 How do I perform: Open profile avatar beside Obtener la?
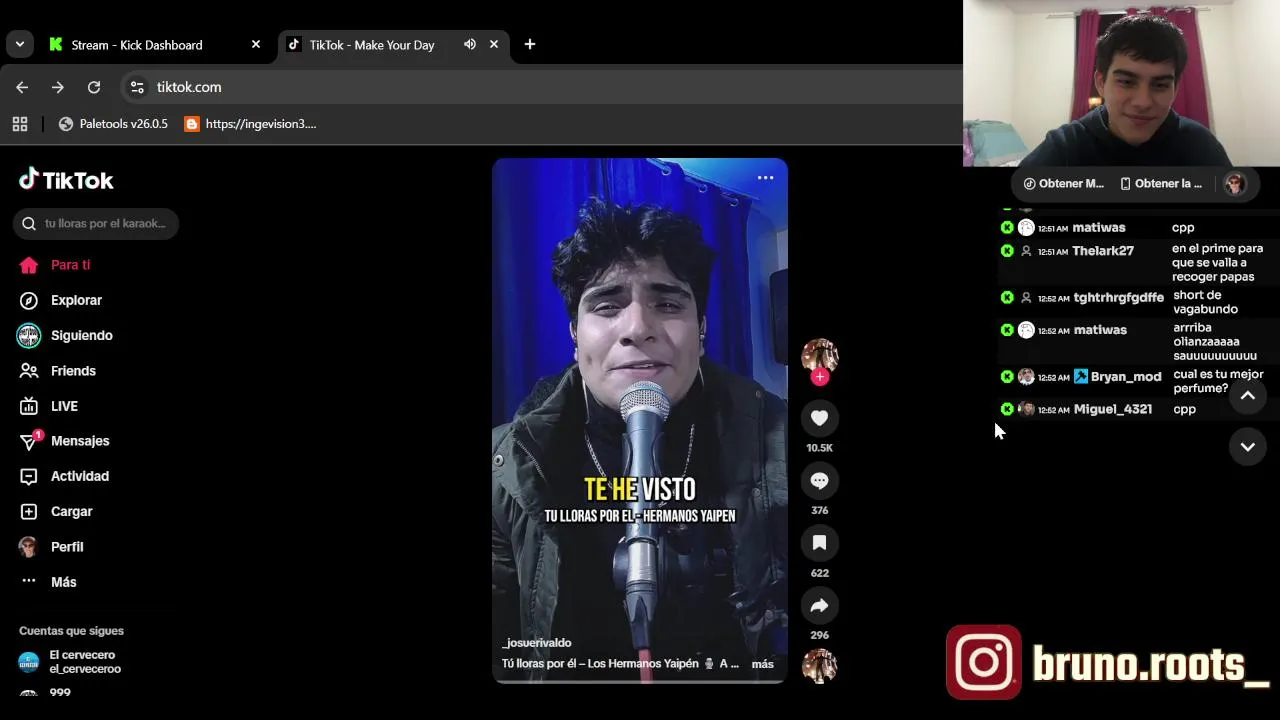(x=1235, y=184)
